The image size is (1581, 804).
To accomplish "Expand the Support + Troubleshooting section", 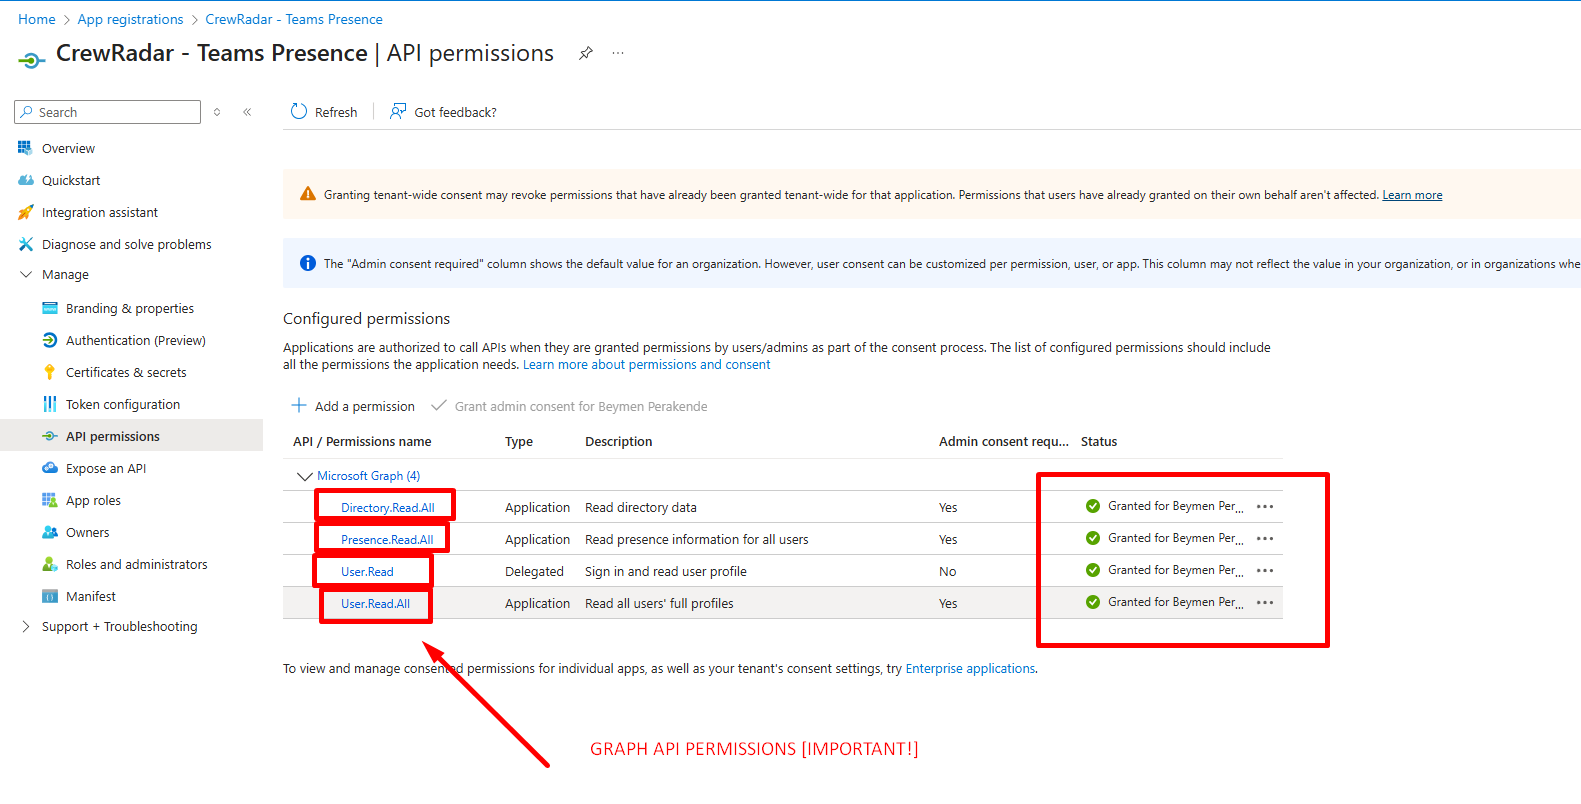I will pos(26,626).
